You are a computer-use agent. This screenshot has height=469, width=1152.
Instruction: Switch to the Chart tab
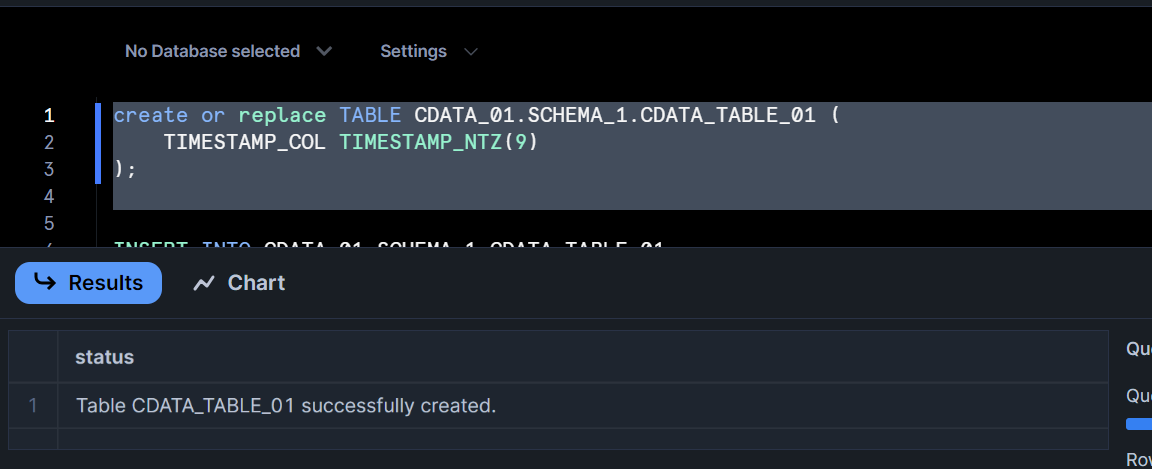click(x=239, y=283)
